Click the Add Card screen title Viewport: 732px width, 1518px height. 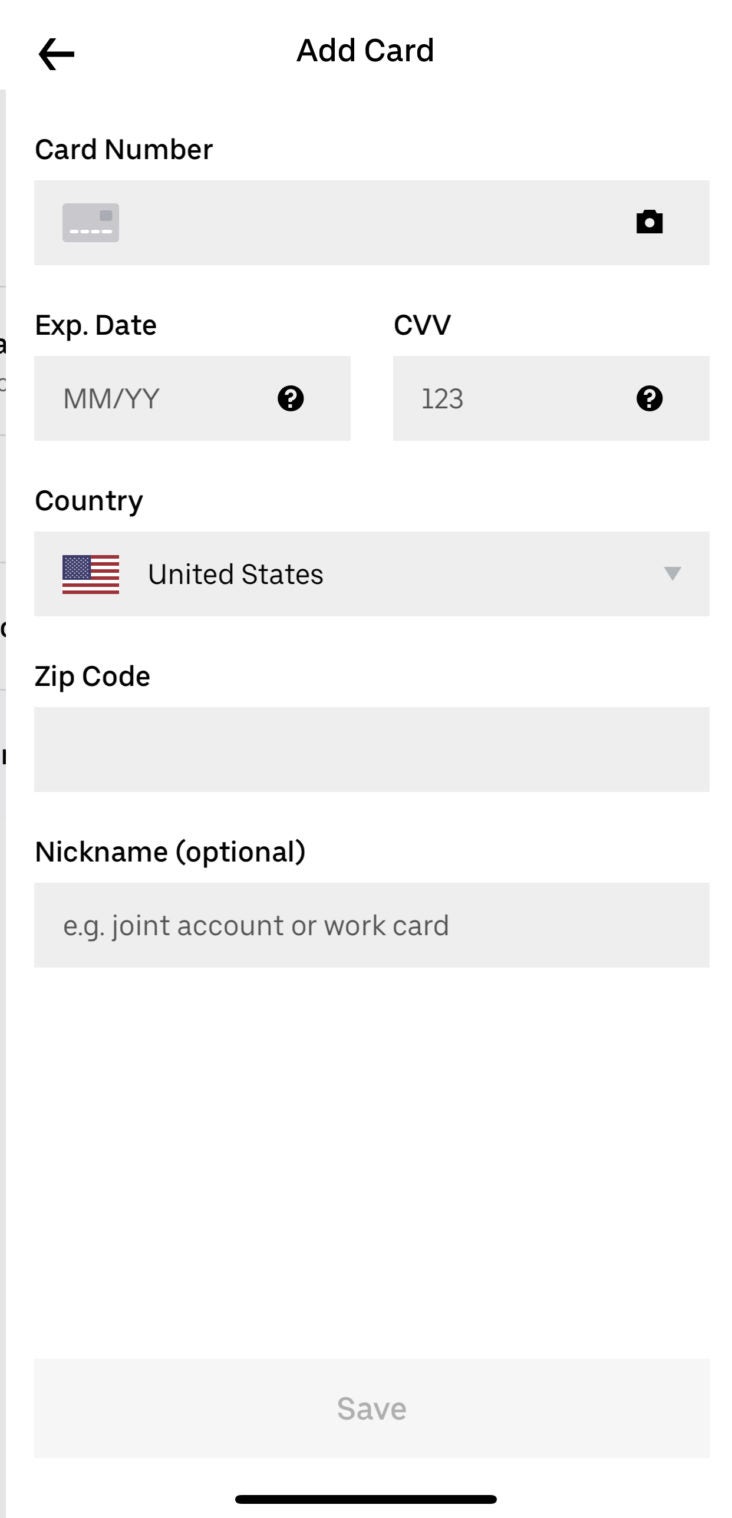coord(366,50)
